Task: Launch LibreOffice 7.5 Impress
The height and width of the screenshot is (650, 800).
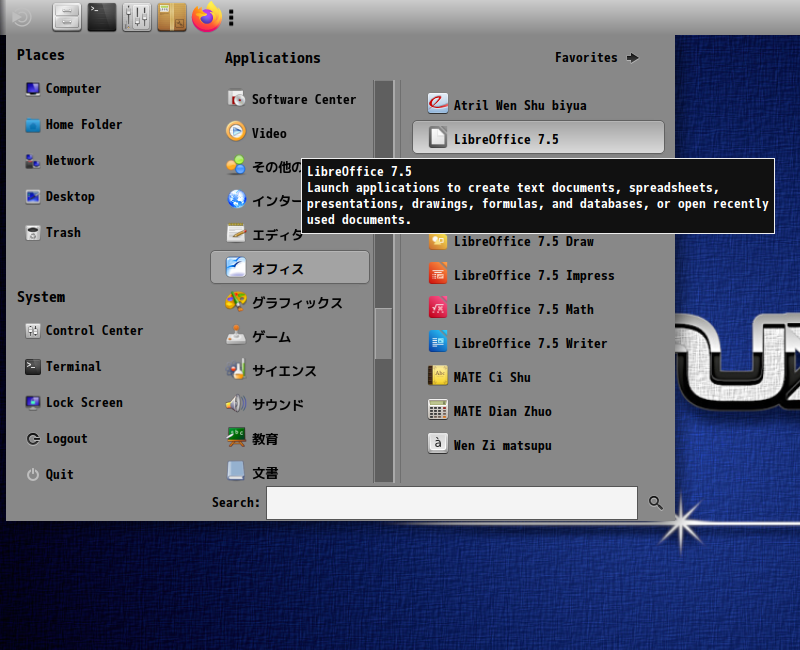Action: click(538, 275)
